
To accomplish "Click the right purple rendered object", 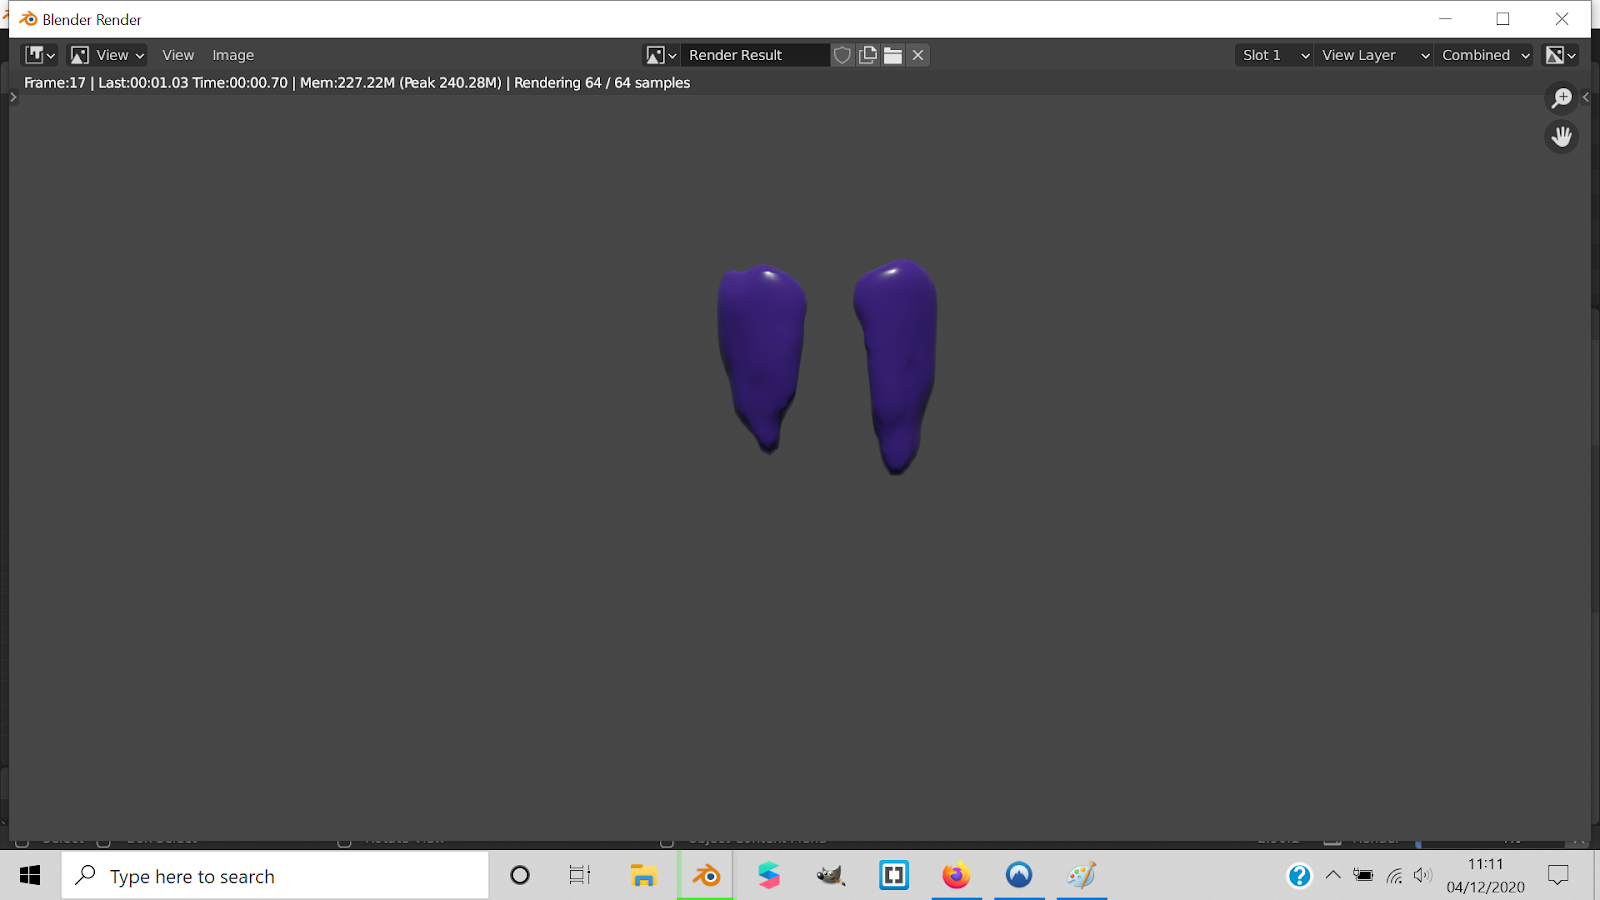I will [896, 366].
